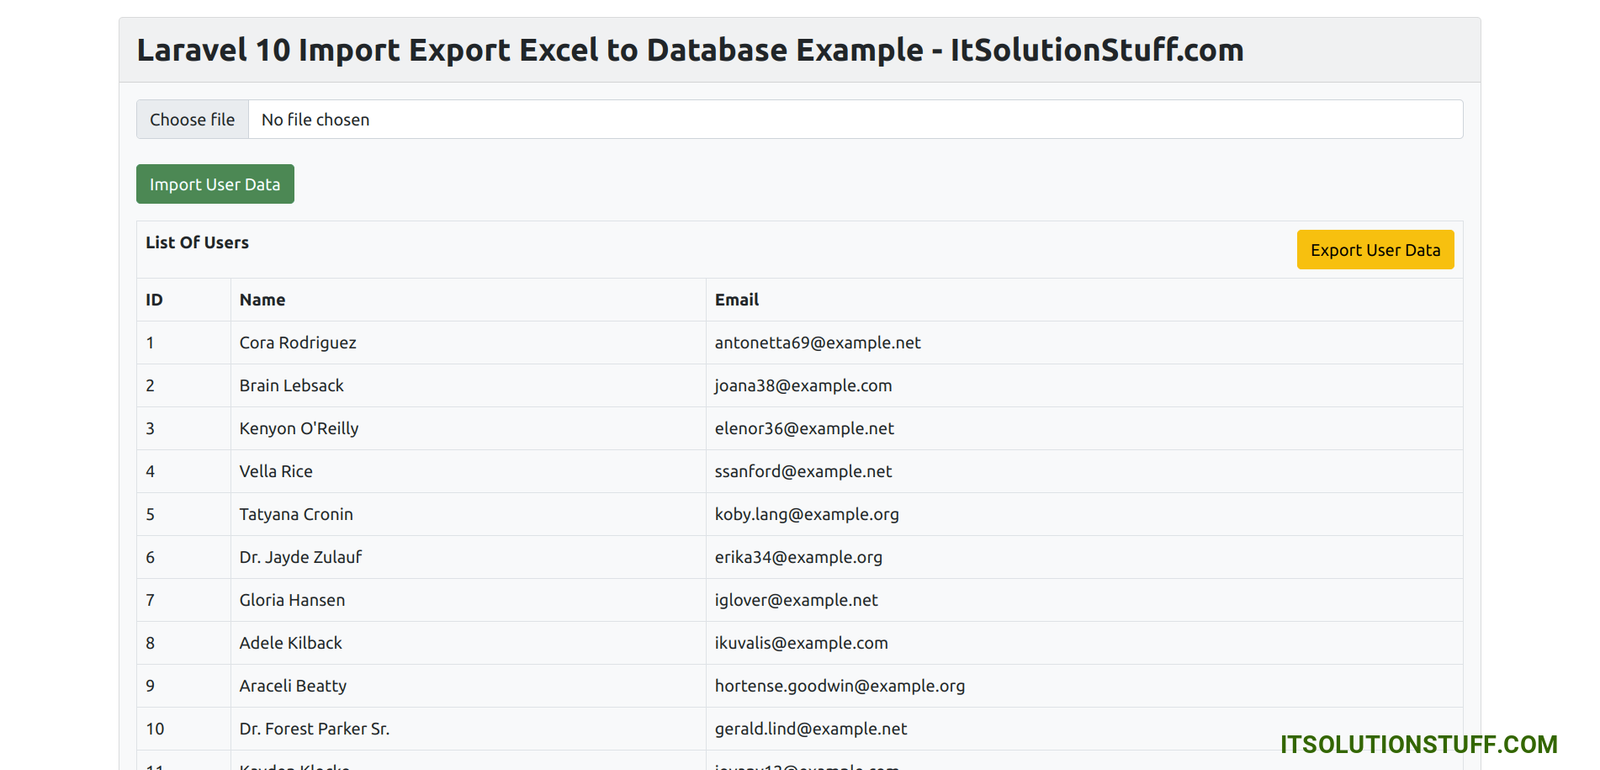Click the Email column header
Viewport: 1600px width, 770px height.
tap(736, 300)
